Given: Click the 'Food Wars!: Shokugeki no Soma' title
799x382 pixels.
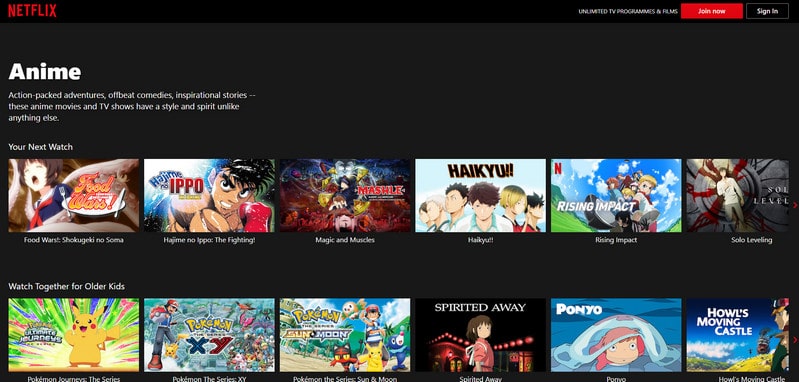Looking at the screenshot, I should point(73,240).
